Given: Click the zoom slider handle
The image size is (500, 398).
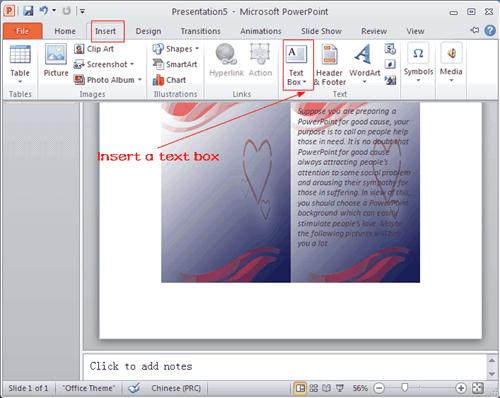Looking at the screenshot, I should click(x=405, y=388).
